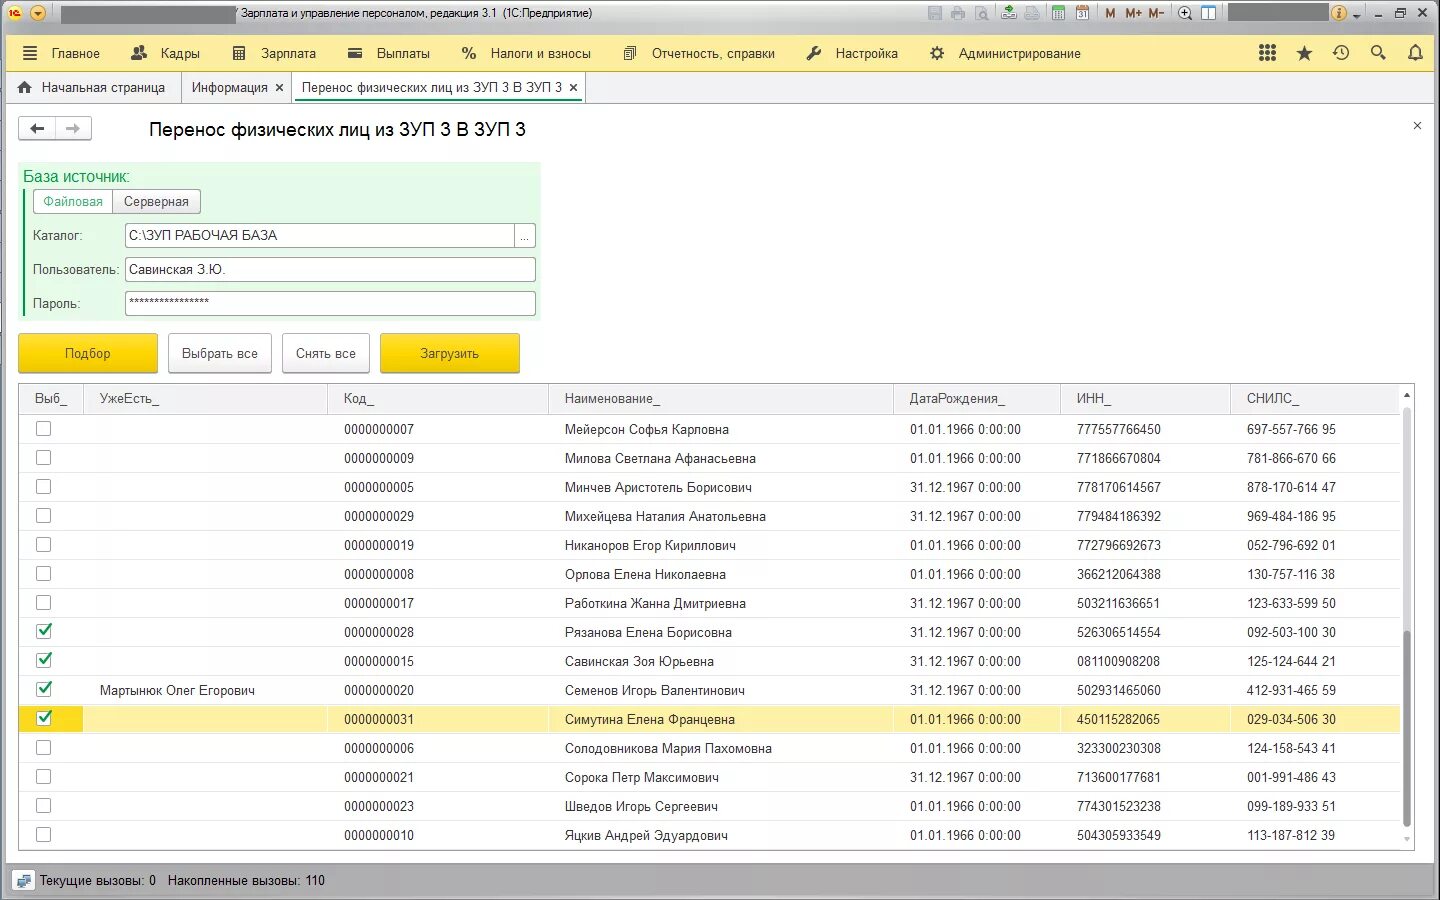
Task: Open the functions grid menu icon
Action: point(1267,53)
